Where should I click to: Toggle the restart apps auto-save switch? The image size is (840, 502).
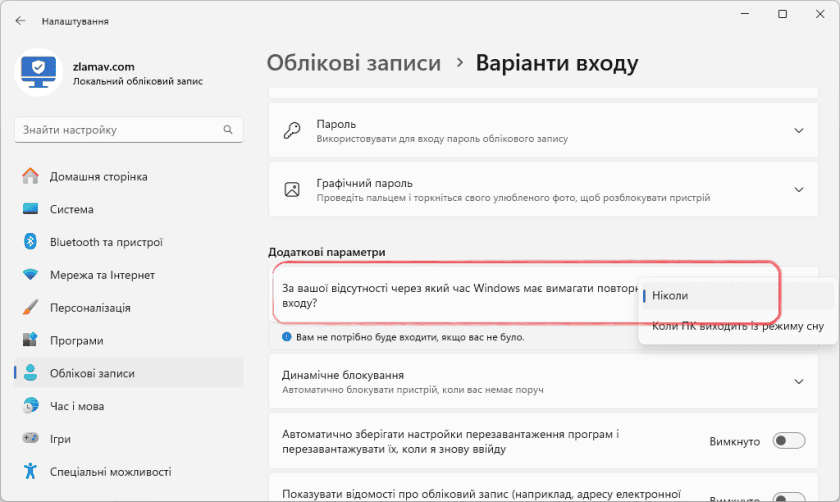[789, 441]
